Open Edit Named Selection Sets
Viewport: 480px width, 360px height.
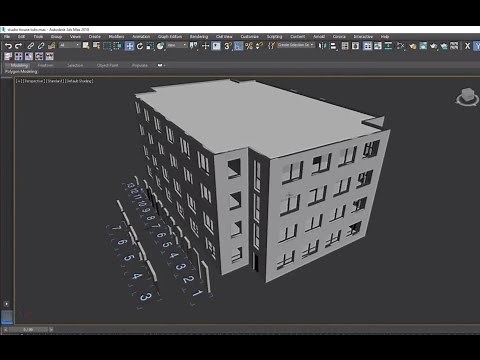click(x=271, y=46)
